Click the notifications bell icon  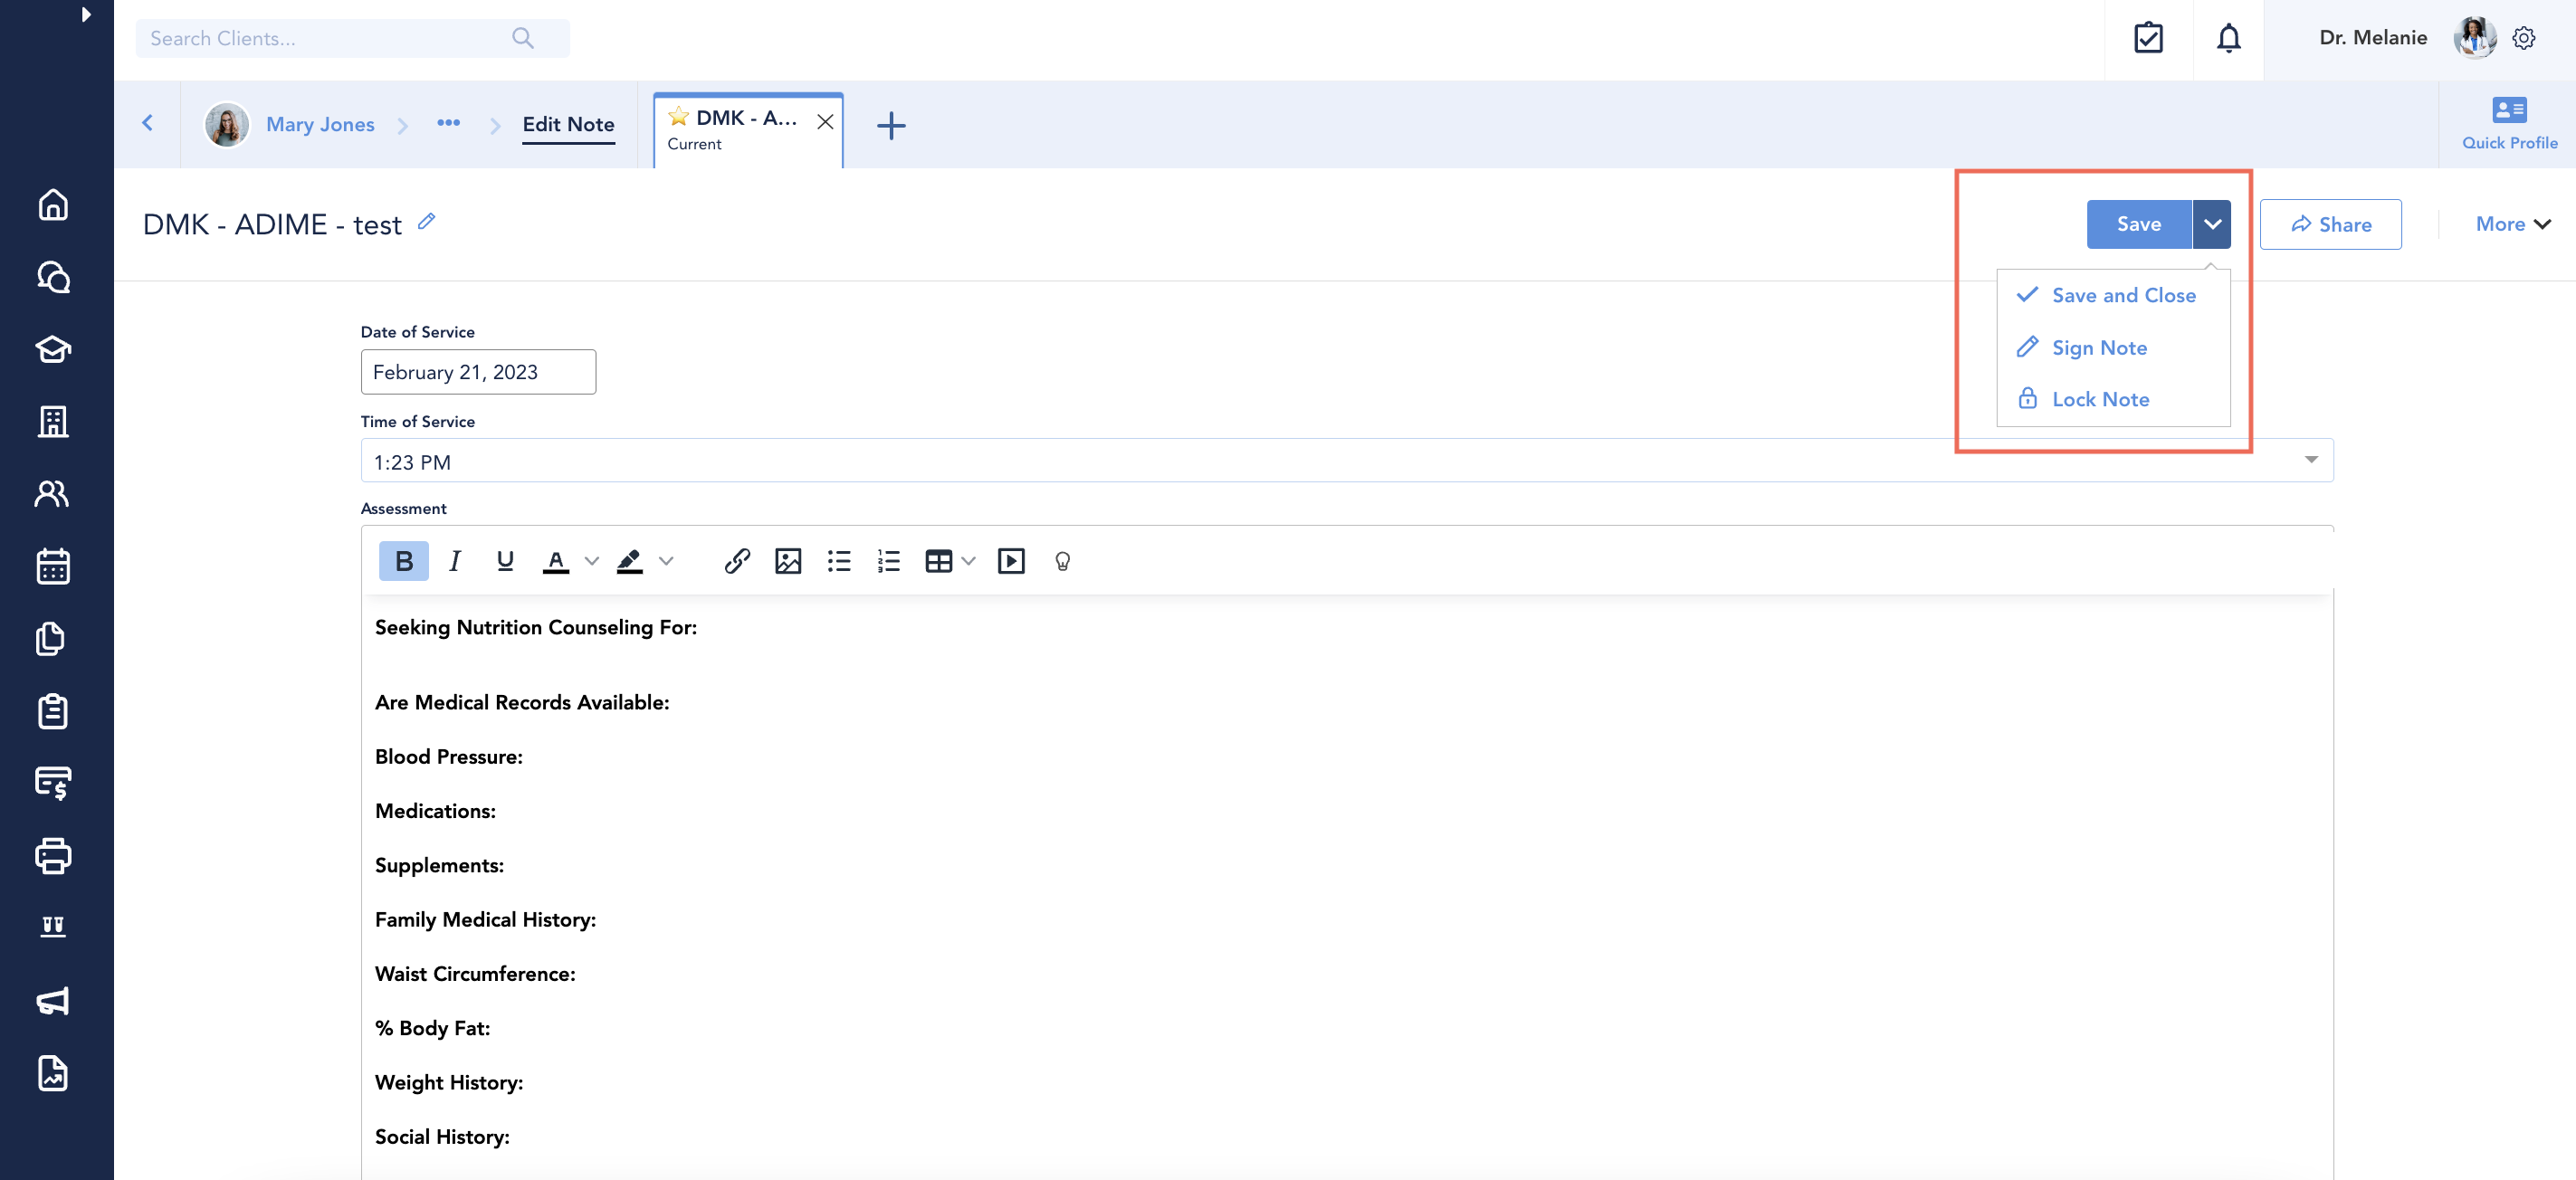pyautogui.click(x=2228, y=38)
